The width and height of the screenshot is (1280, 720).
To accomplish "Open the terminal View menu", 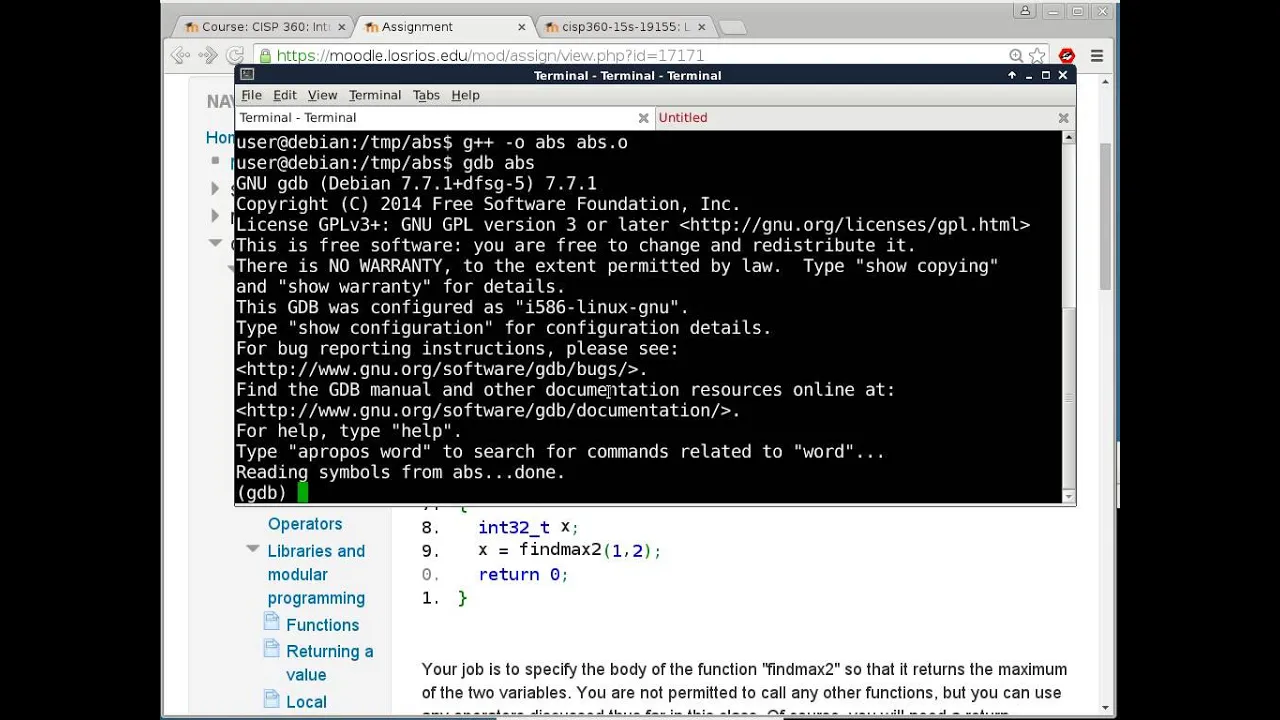I will 322,95.
